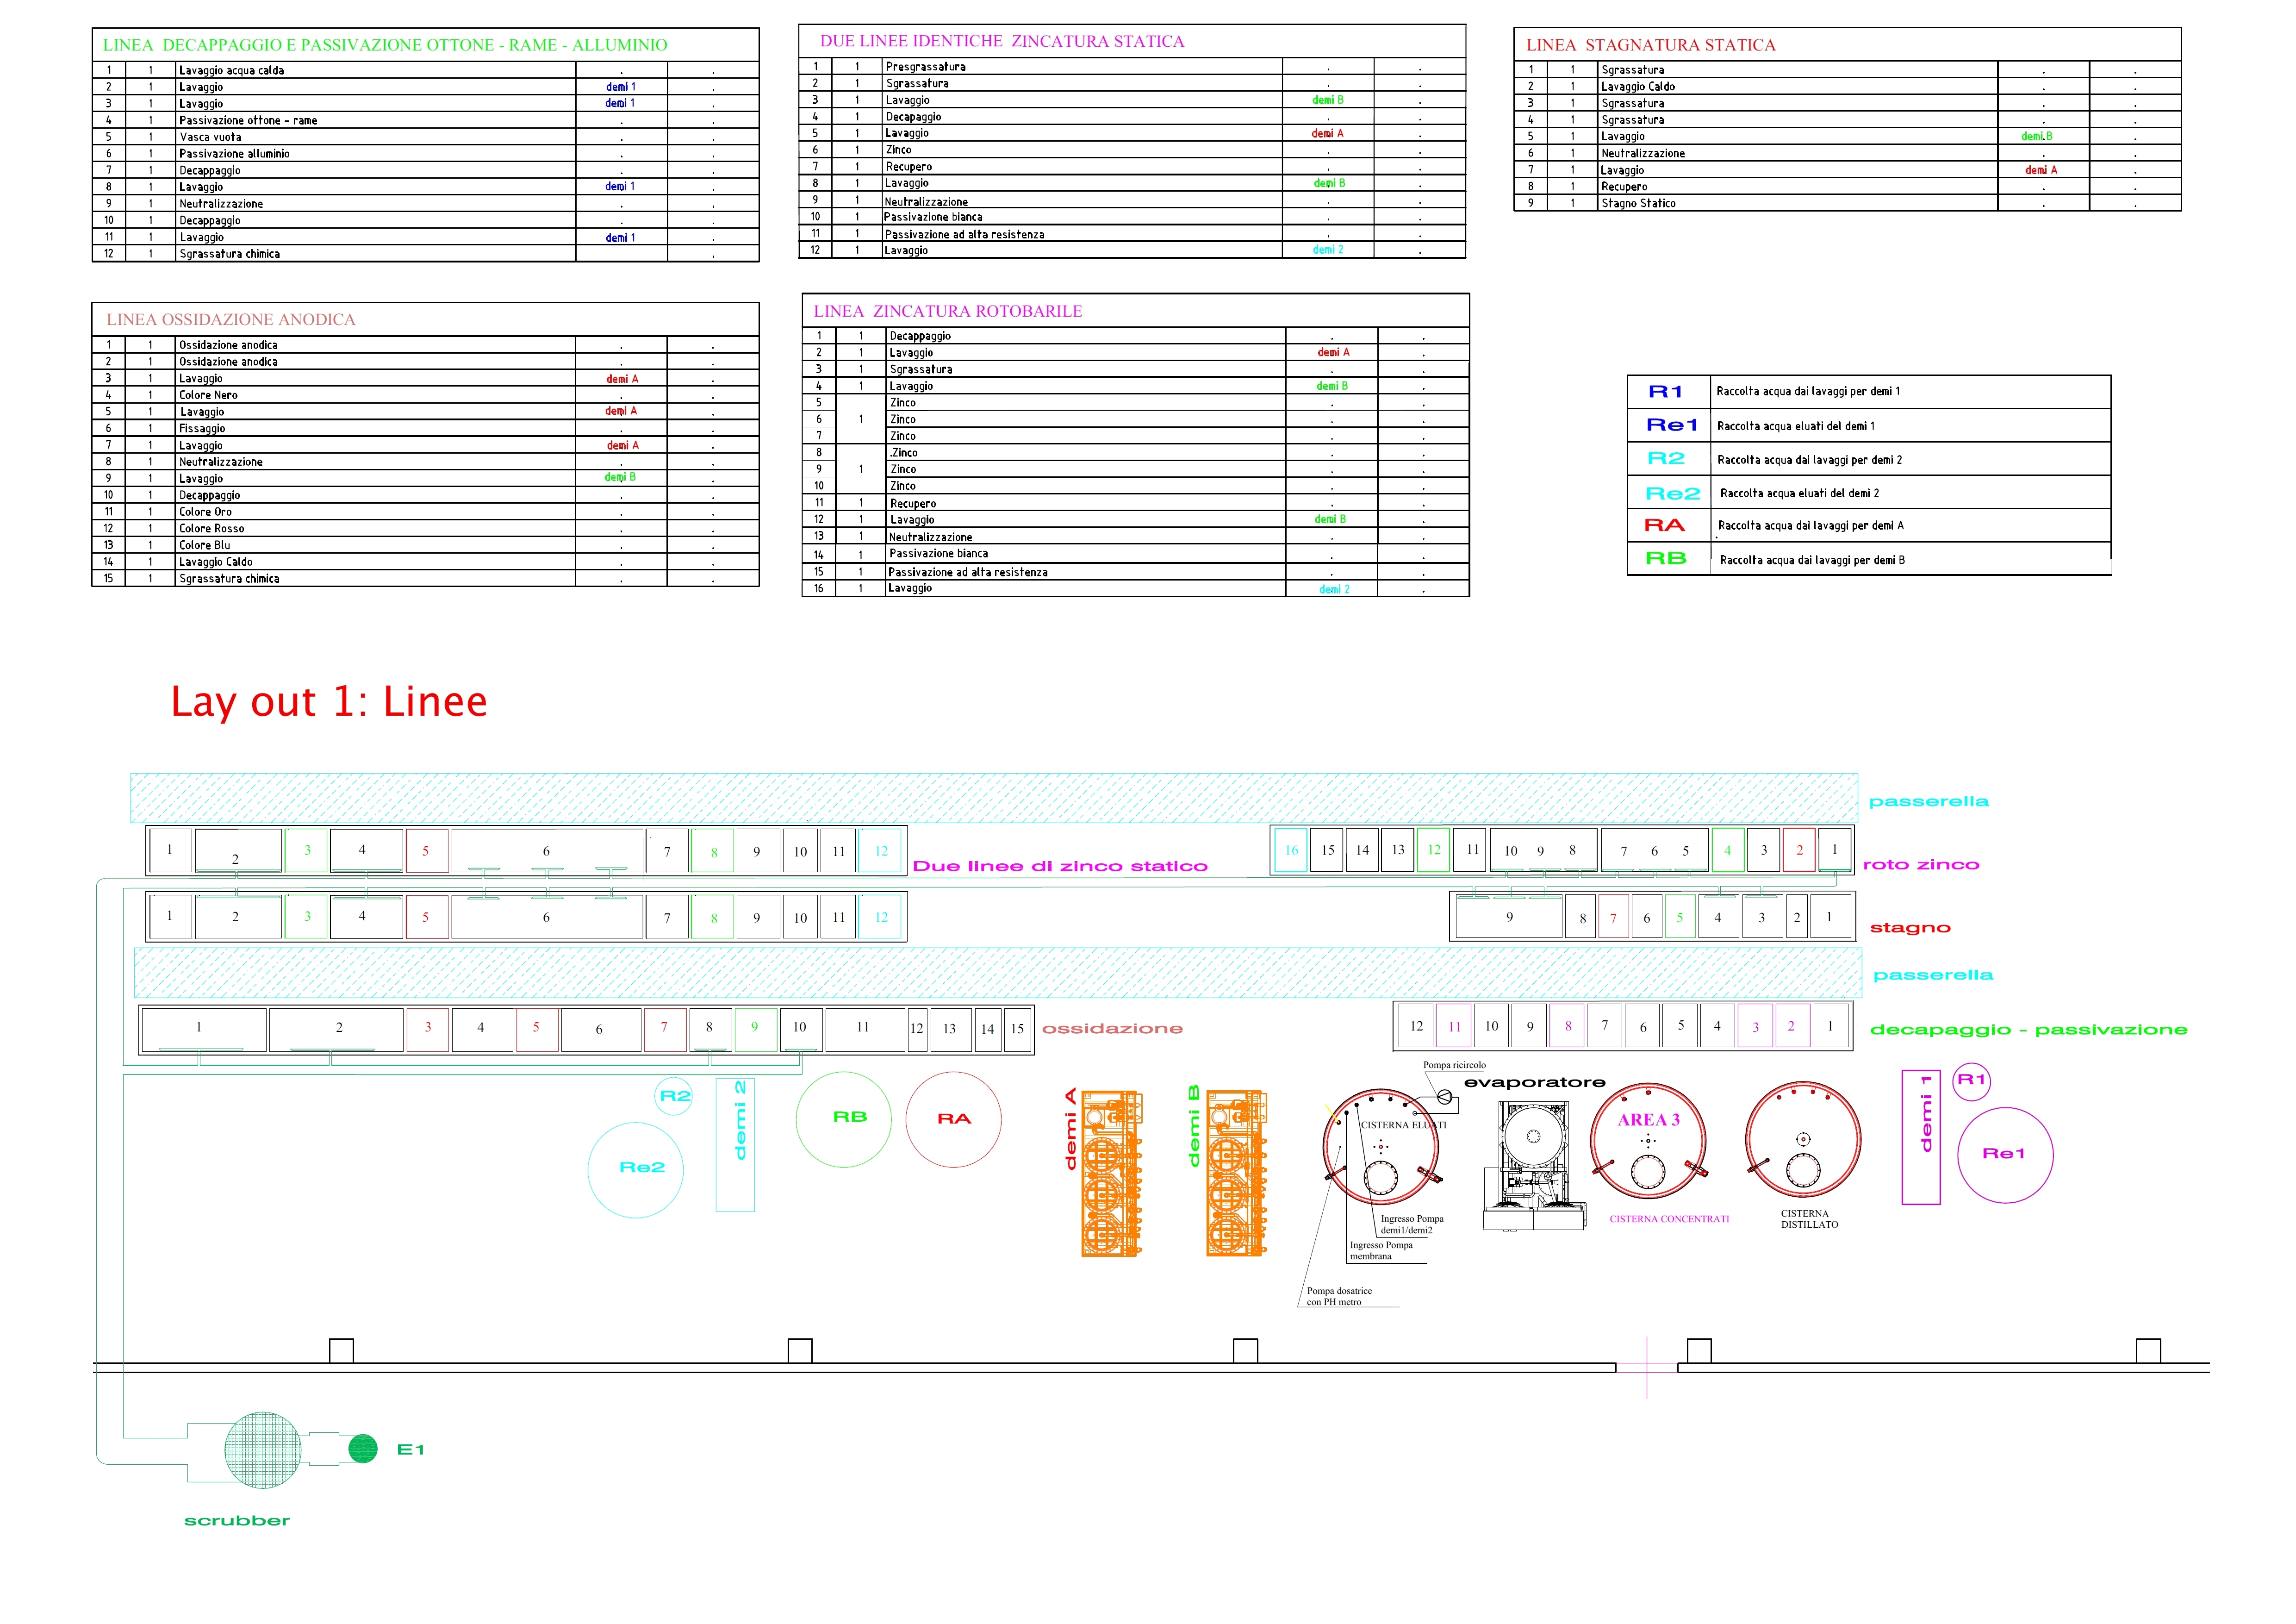Click the red RA tank circle
Viewport: 2296px width, 1624px height.
click(953, 1120)
